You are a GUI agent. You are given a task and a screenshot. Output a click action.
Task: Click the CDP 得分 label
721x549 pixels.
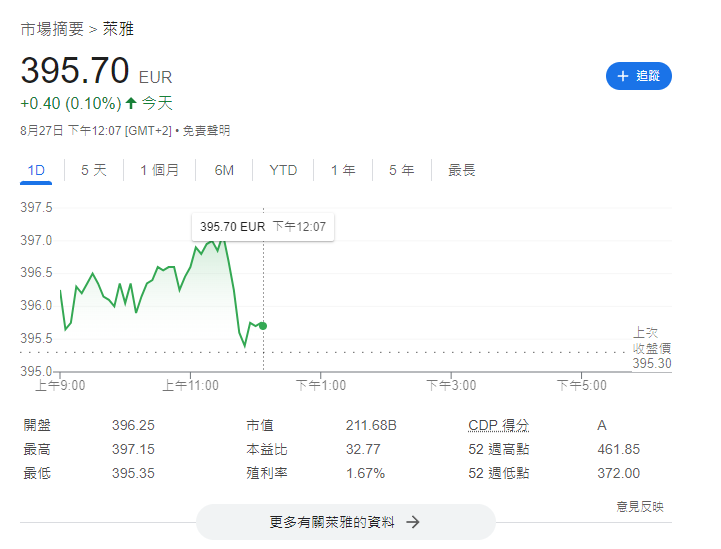click(498, 425)
